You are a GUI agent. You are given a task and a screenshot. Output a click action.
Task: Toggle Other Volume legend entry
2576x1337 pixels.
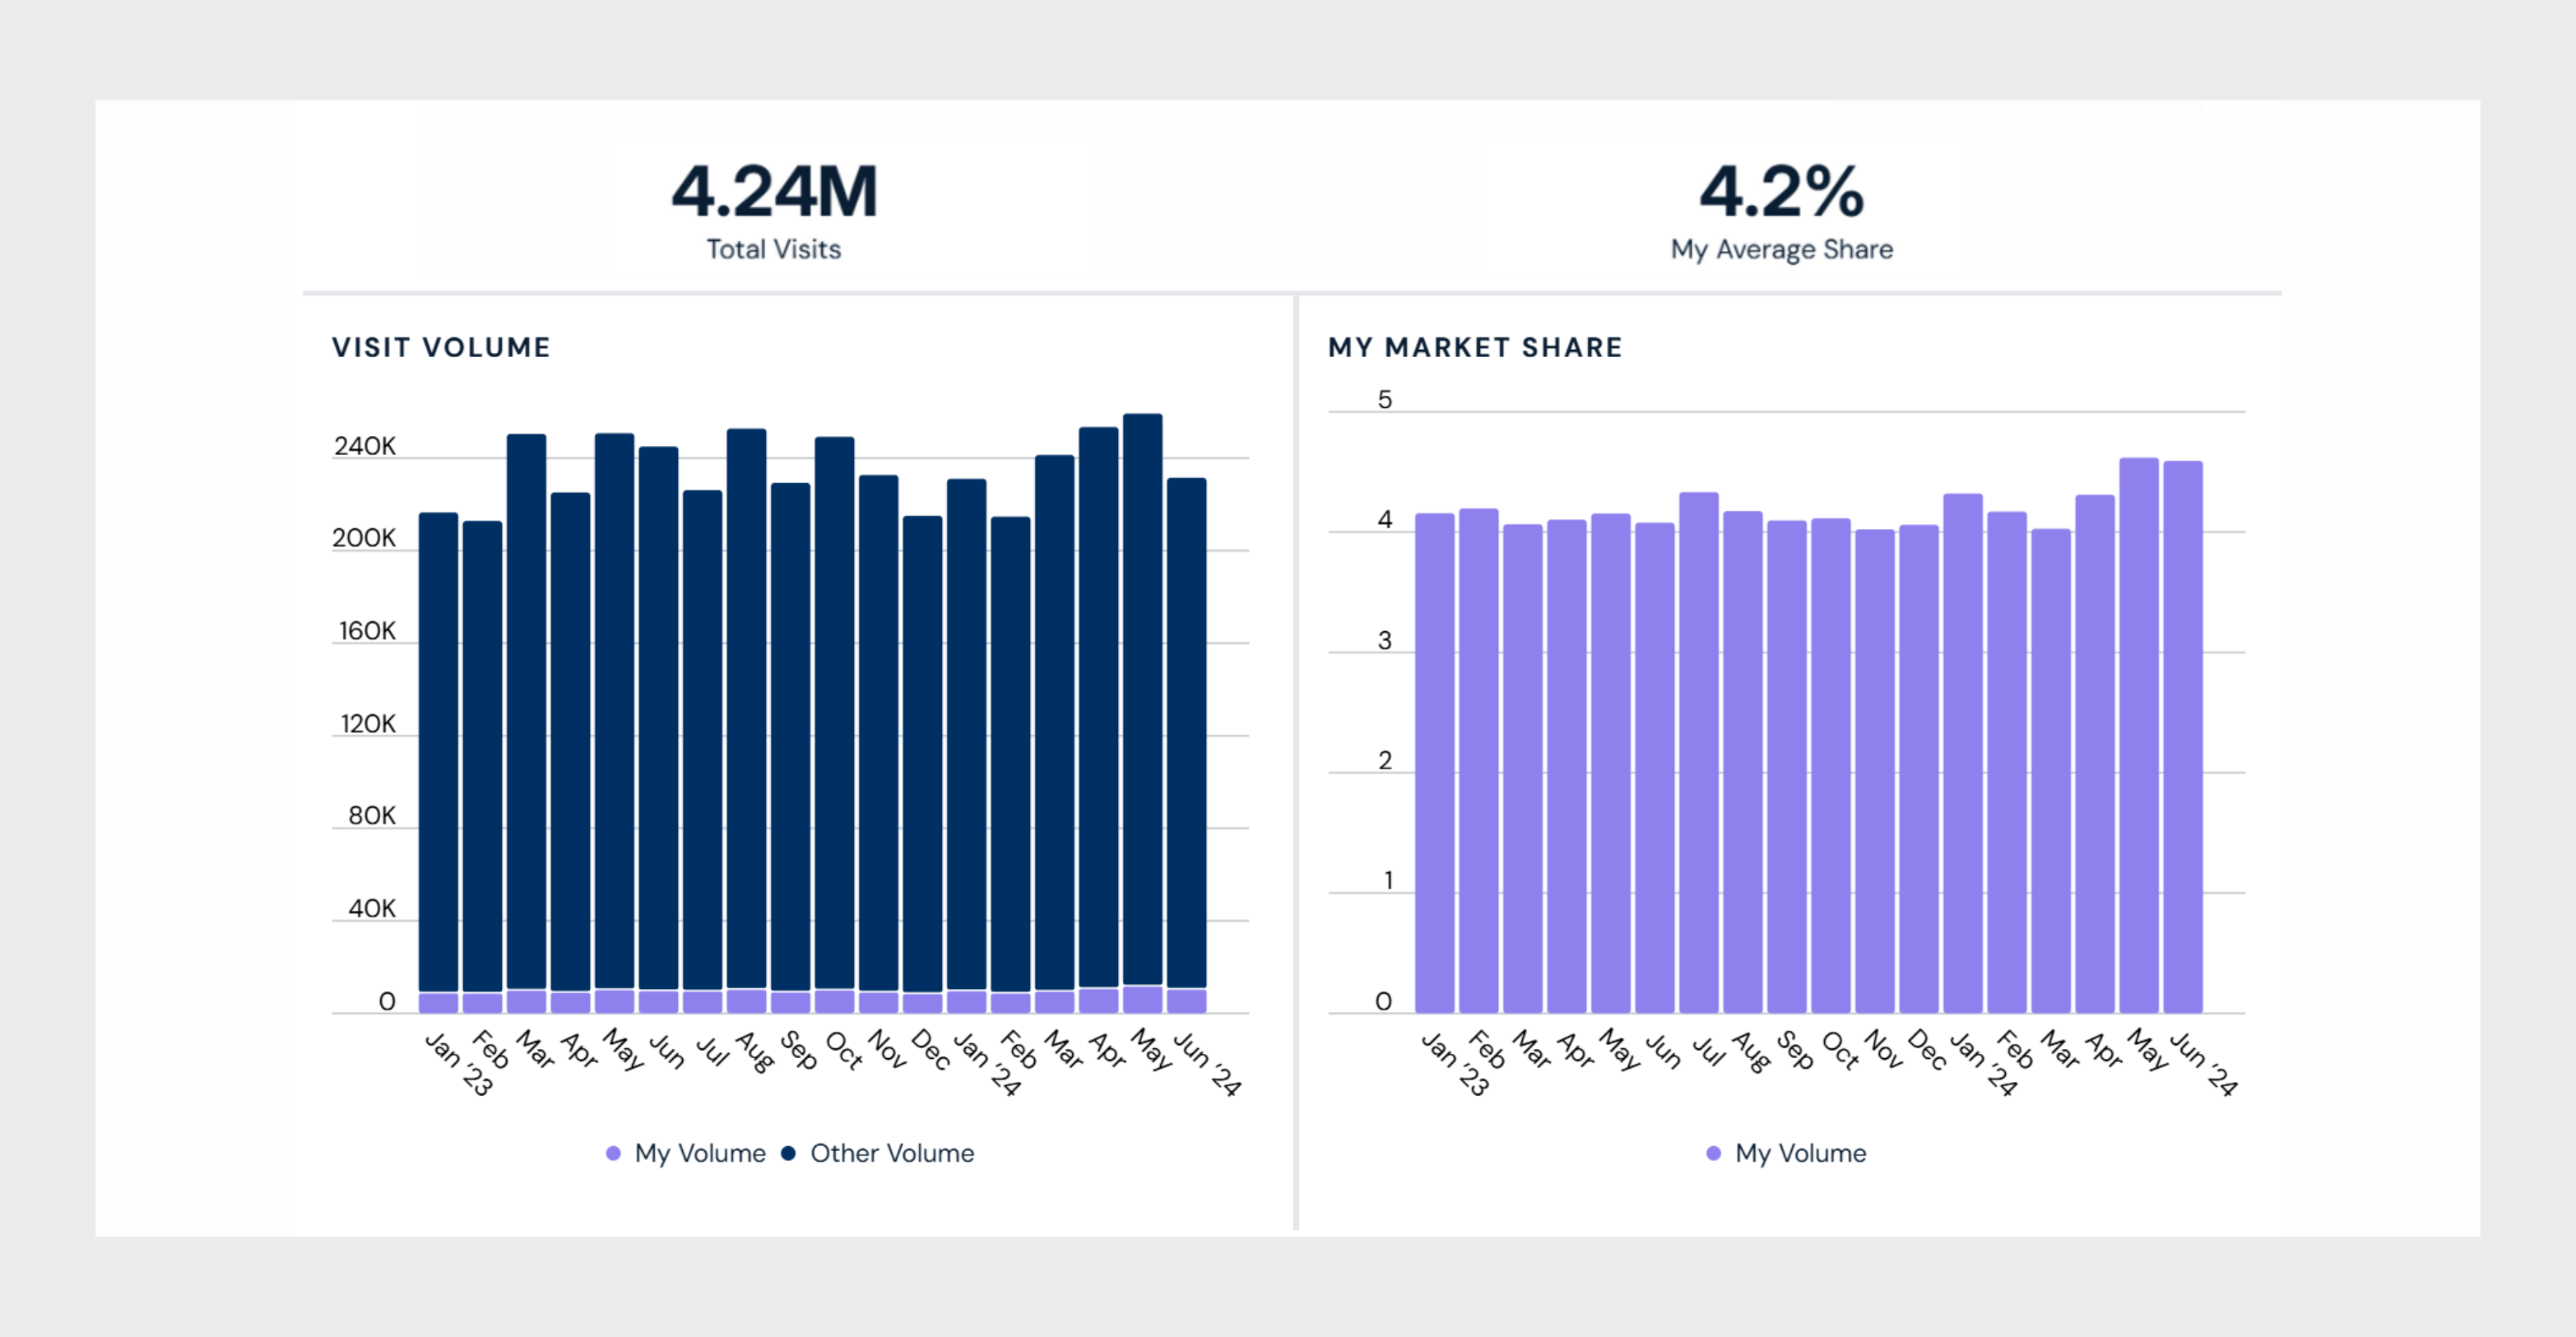click(878, 1153)
